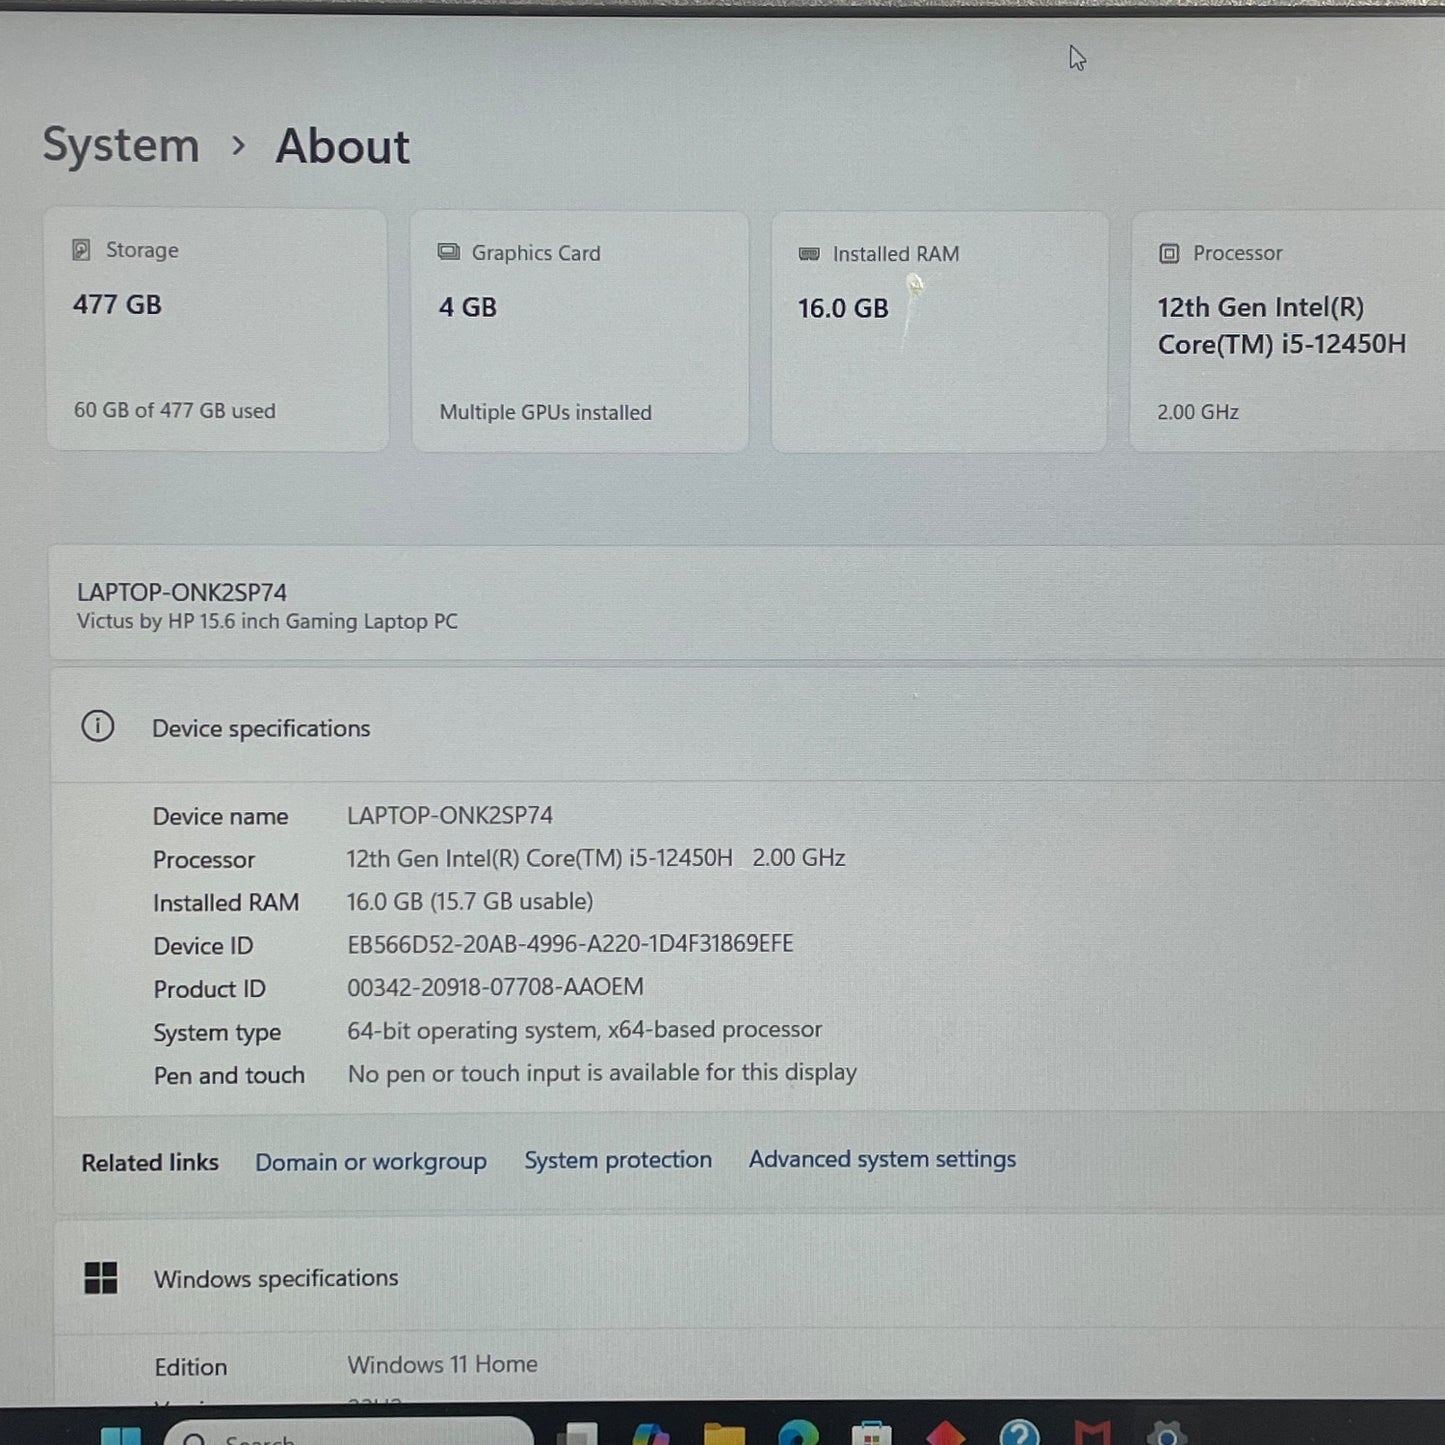Click the Windows logo beside Windows specifications
The height and width of the screenshot is (1445, 1445).
(101, 1277)
